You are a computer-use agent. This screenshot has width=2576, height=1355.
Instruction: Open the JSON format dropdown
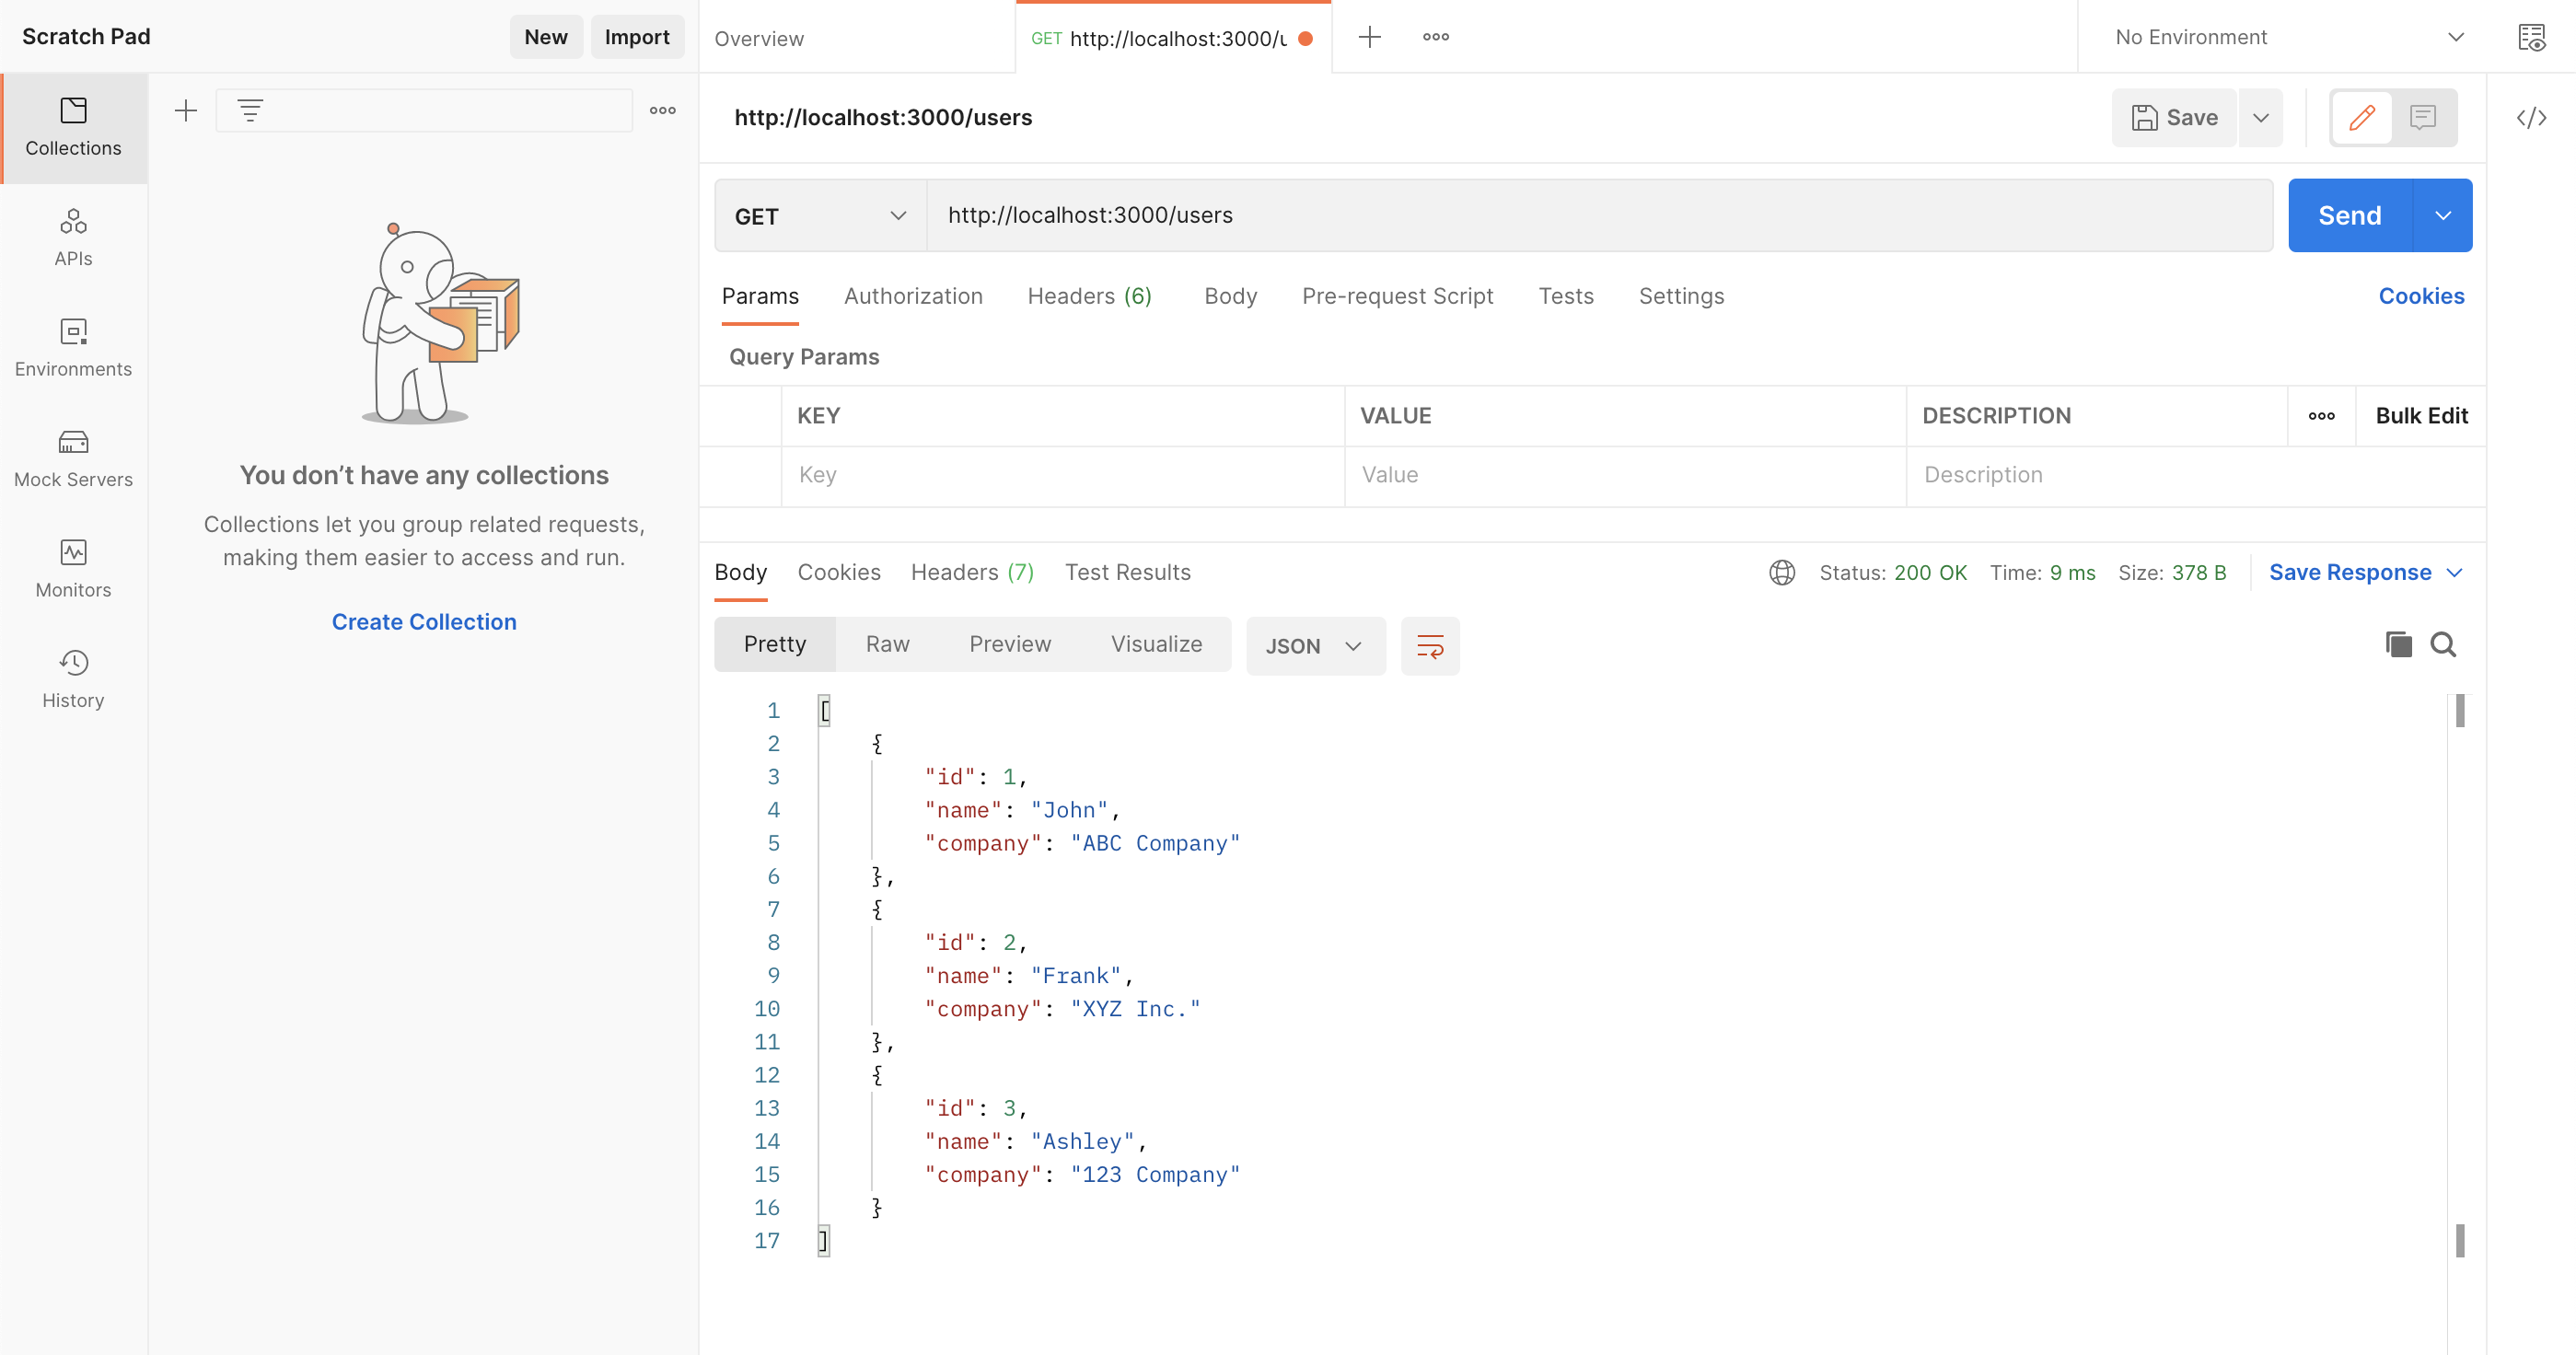pyautogui.click(x=1314, y=646)
